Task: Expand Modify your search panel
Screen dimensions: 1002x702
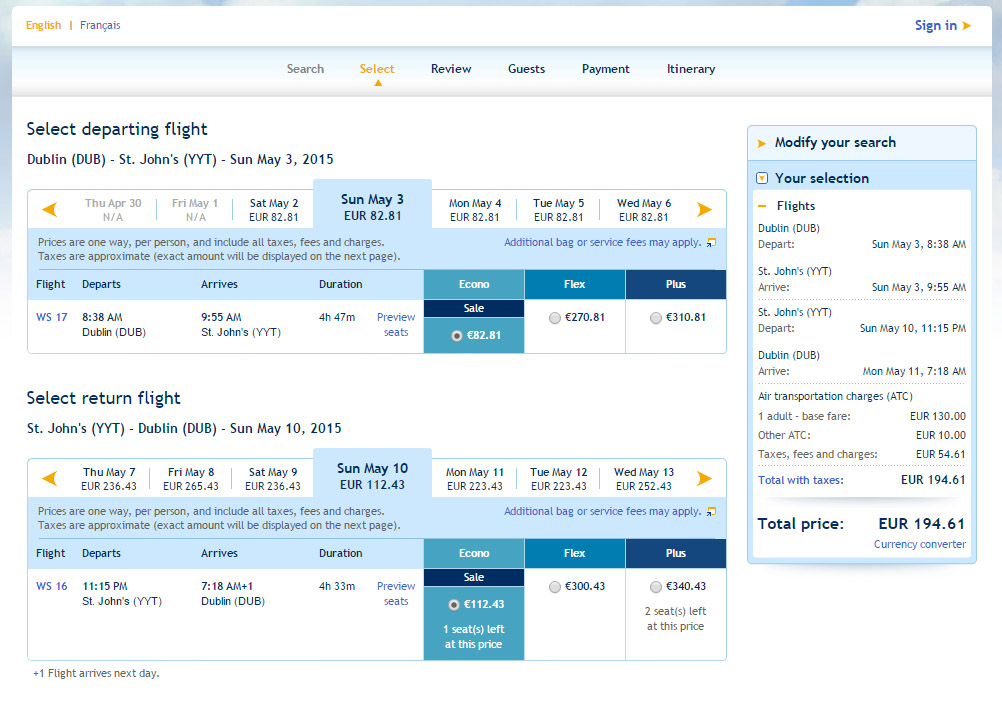Action: pyautogui.click(x=835, y=142)
